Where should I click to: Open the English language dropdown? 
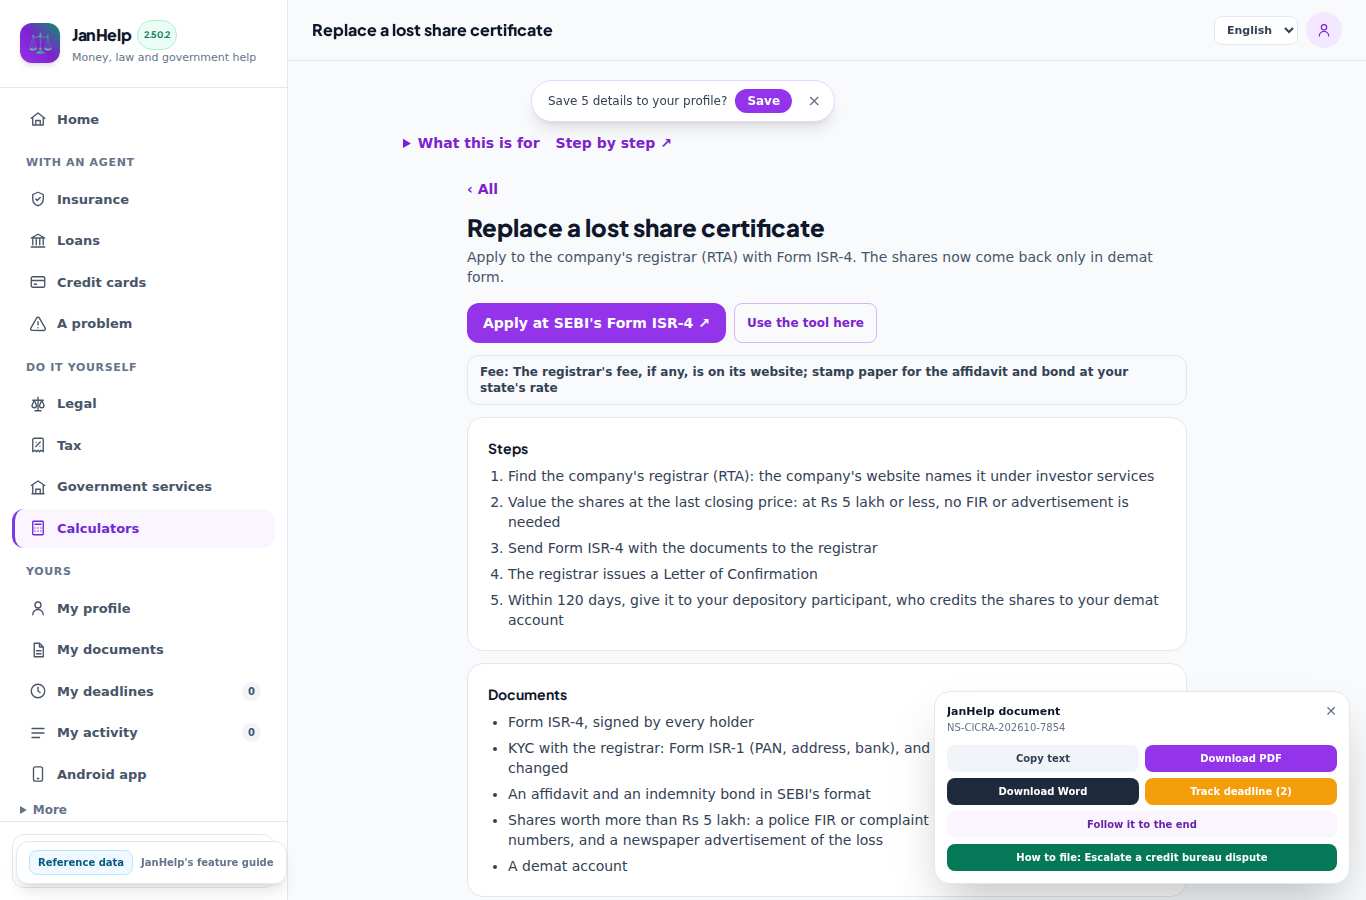click(x=1256, y=30)
